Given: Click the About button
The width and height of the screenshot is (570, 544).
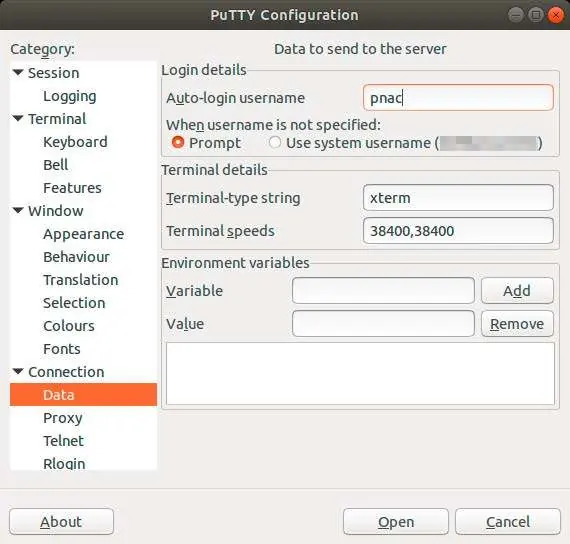Looking at the screenshot, I should point(61,521).
